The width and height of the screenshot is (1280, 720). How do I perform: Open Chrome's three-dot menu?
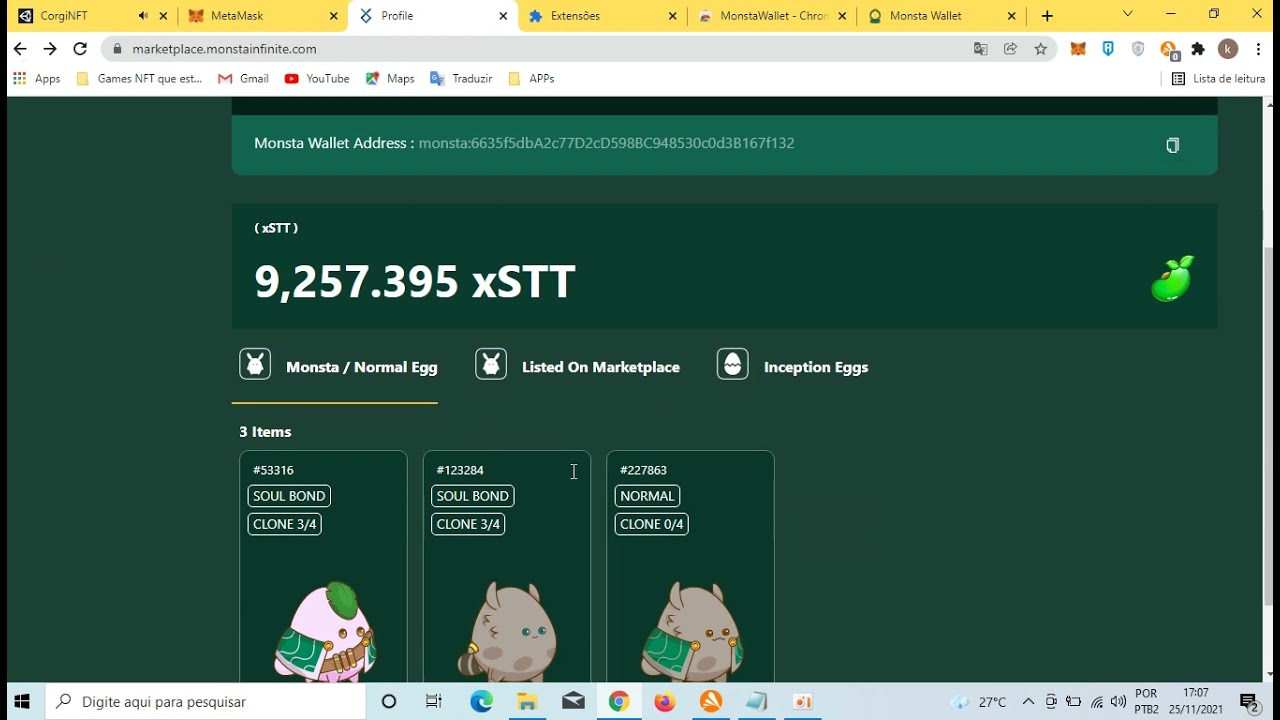[x=1258, y=49]
